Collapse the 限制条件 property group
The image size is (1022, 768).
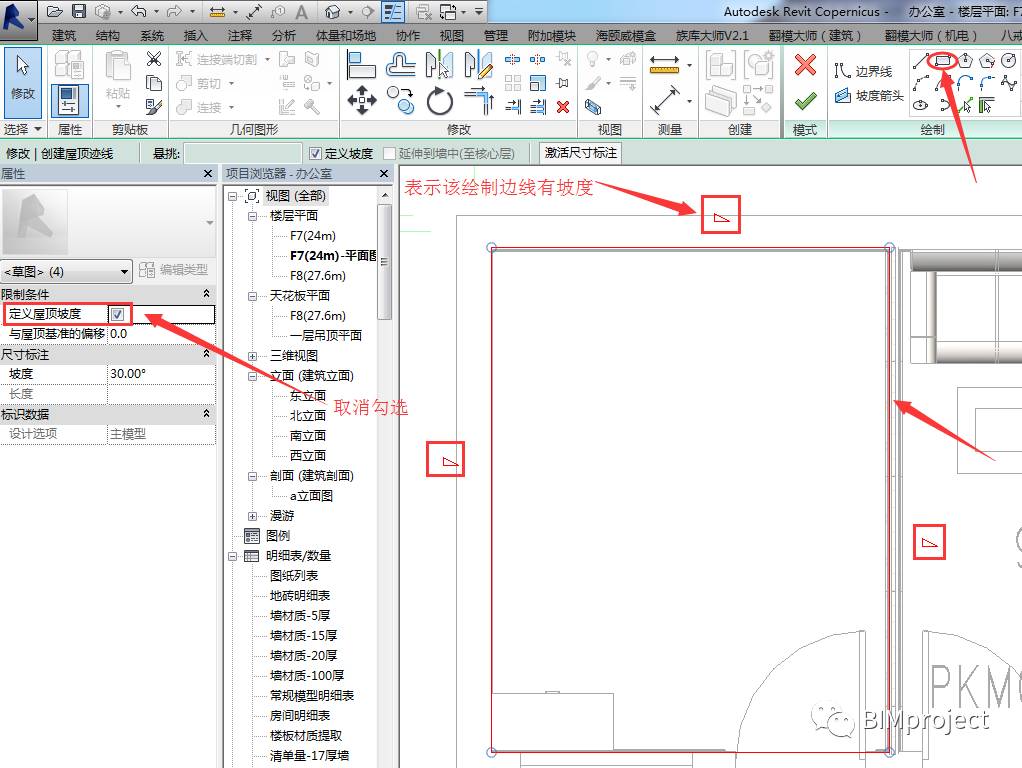coord(207,294)
